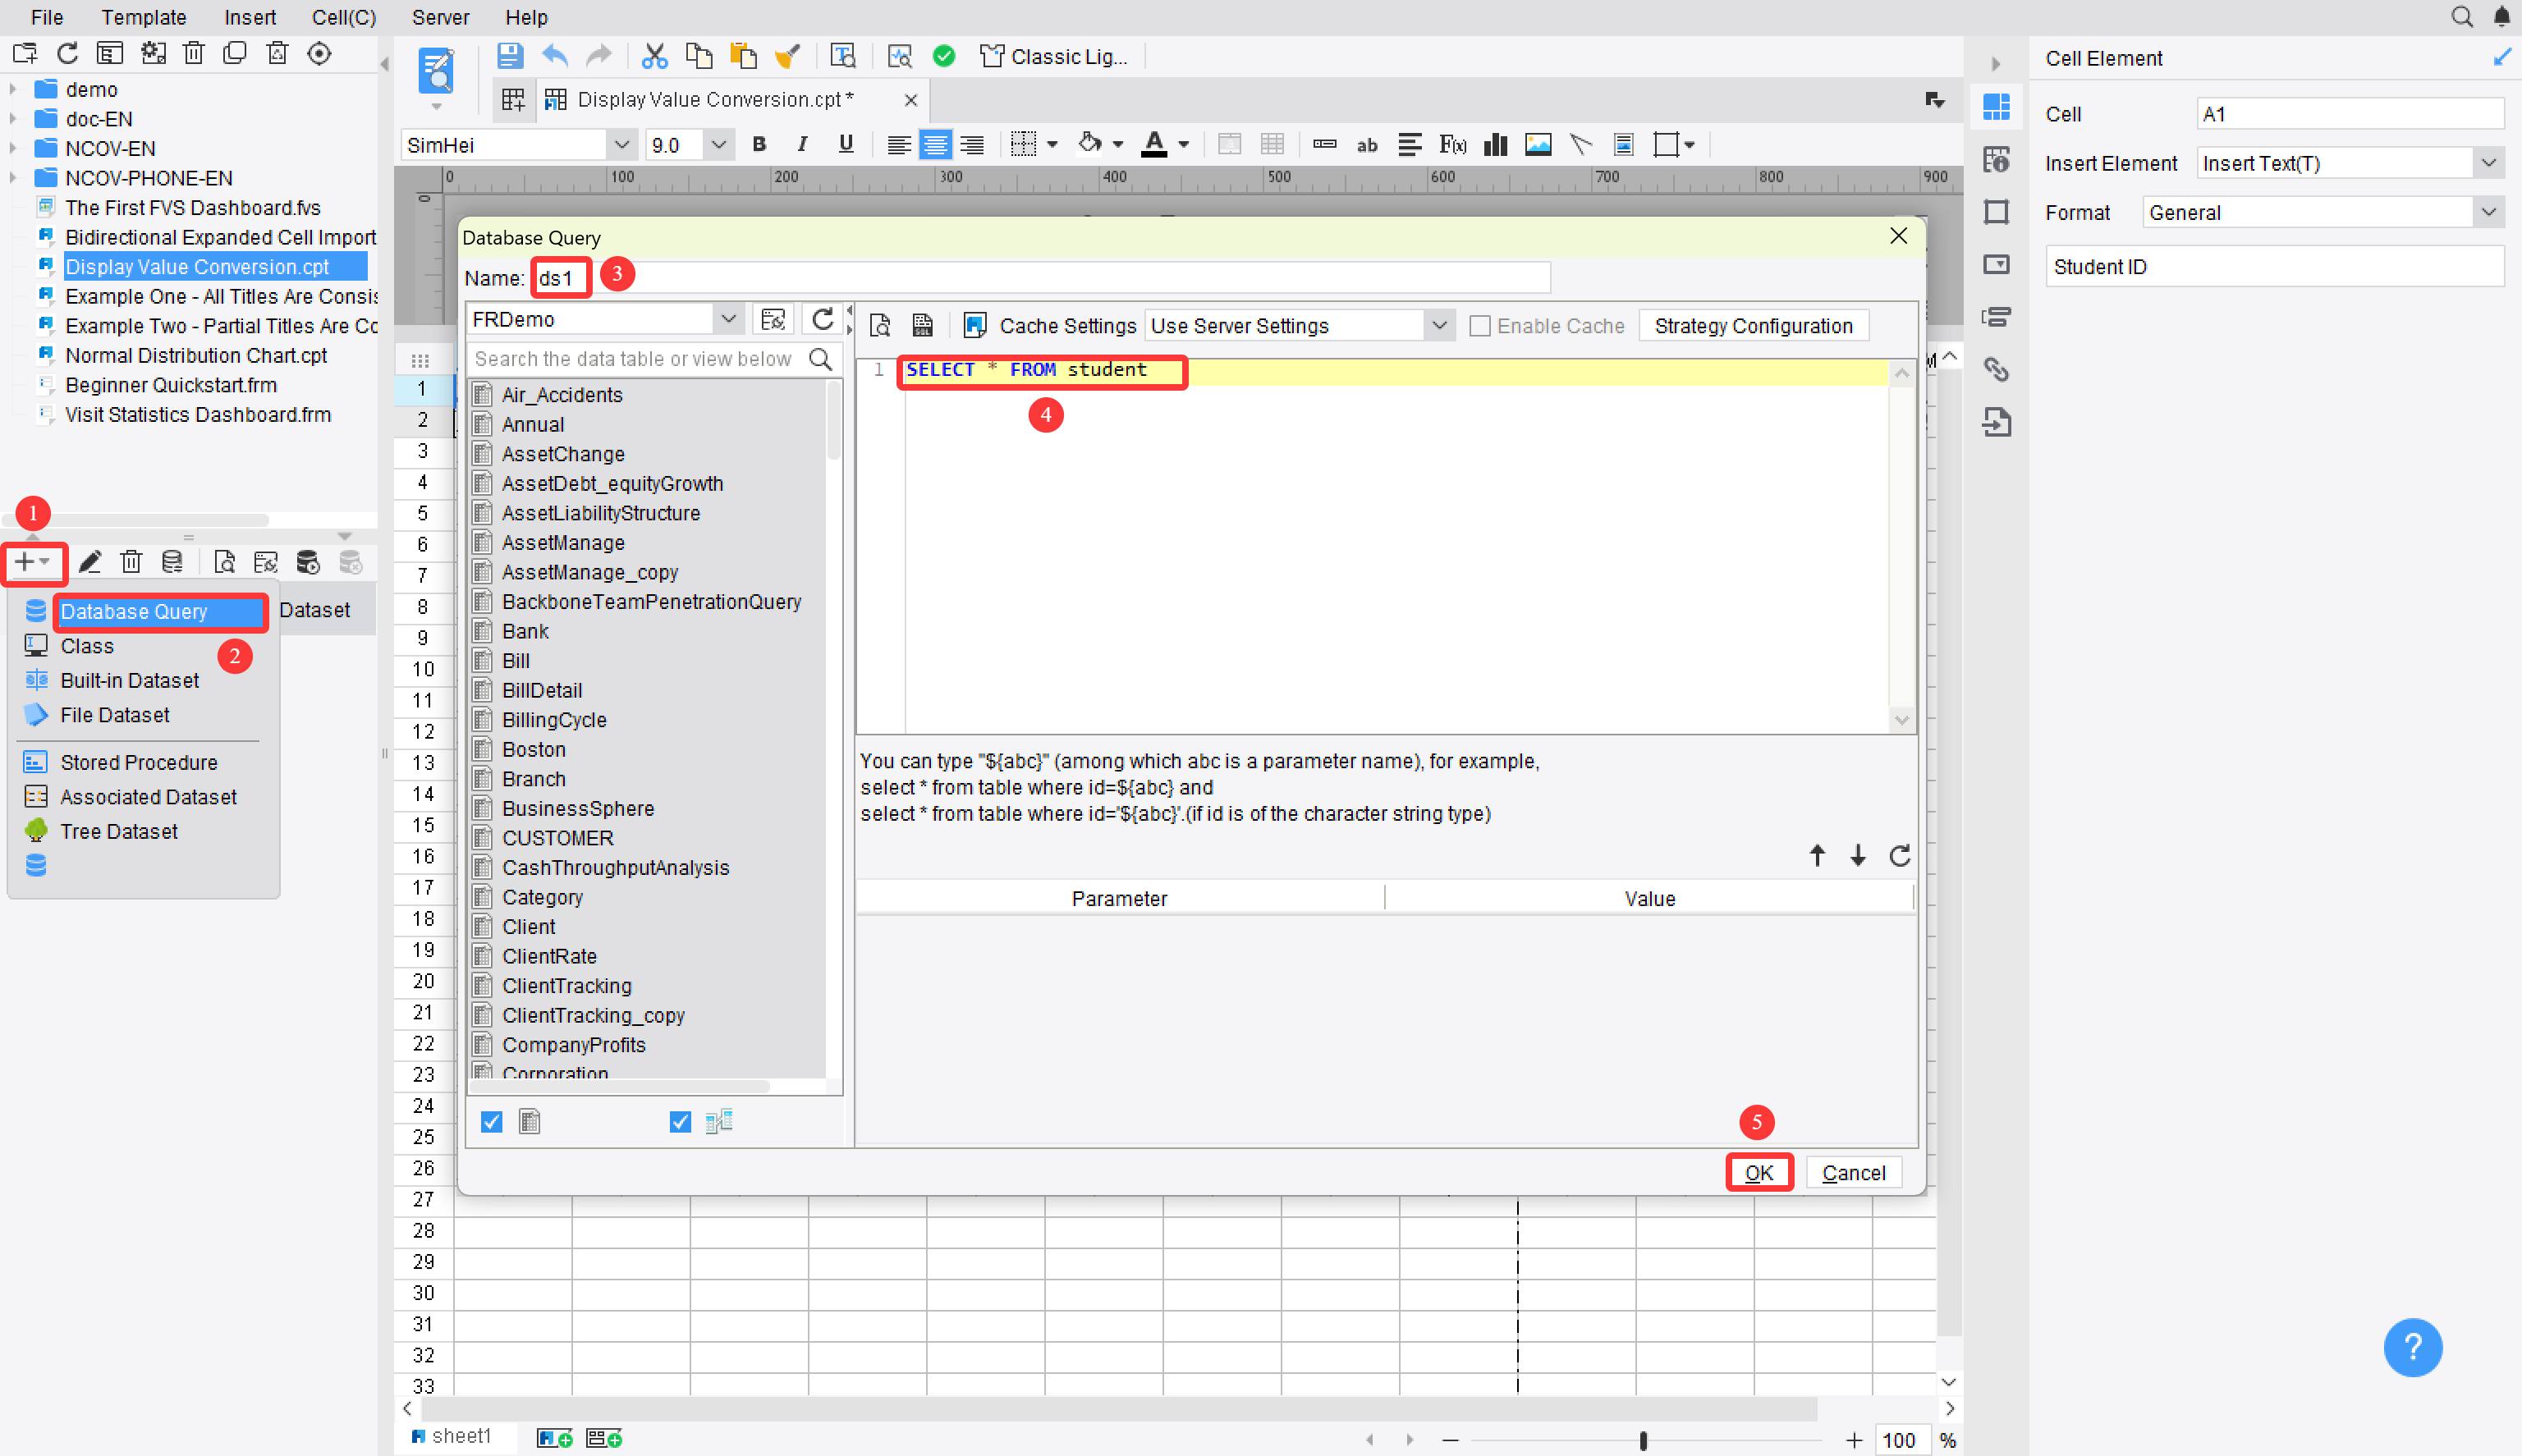The height and width of the screenshot is (1456, 2522).
Task: Open the font color A swatch
Action: (x=1154, y=145)
